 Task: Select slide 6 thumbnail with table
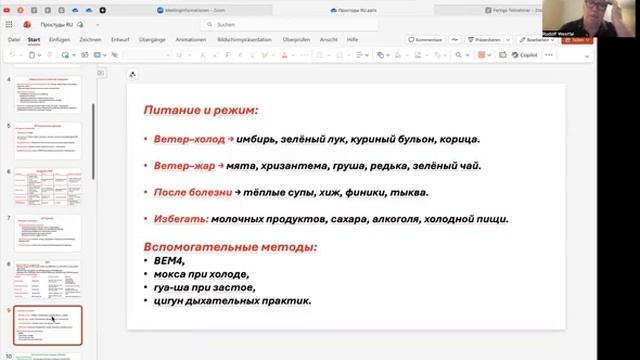(48, 187)
